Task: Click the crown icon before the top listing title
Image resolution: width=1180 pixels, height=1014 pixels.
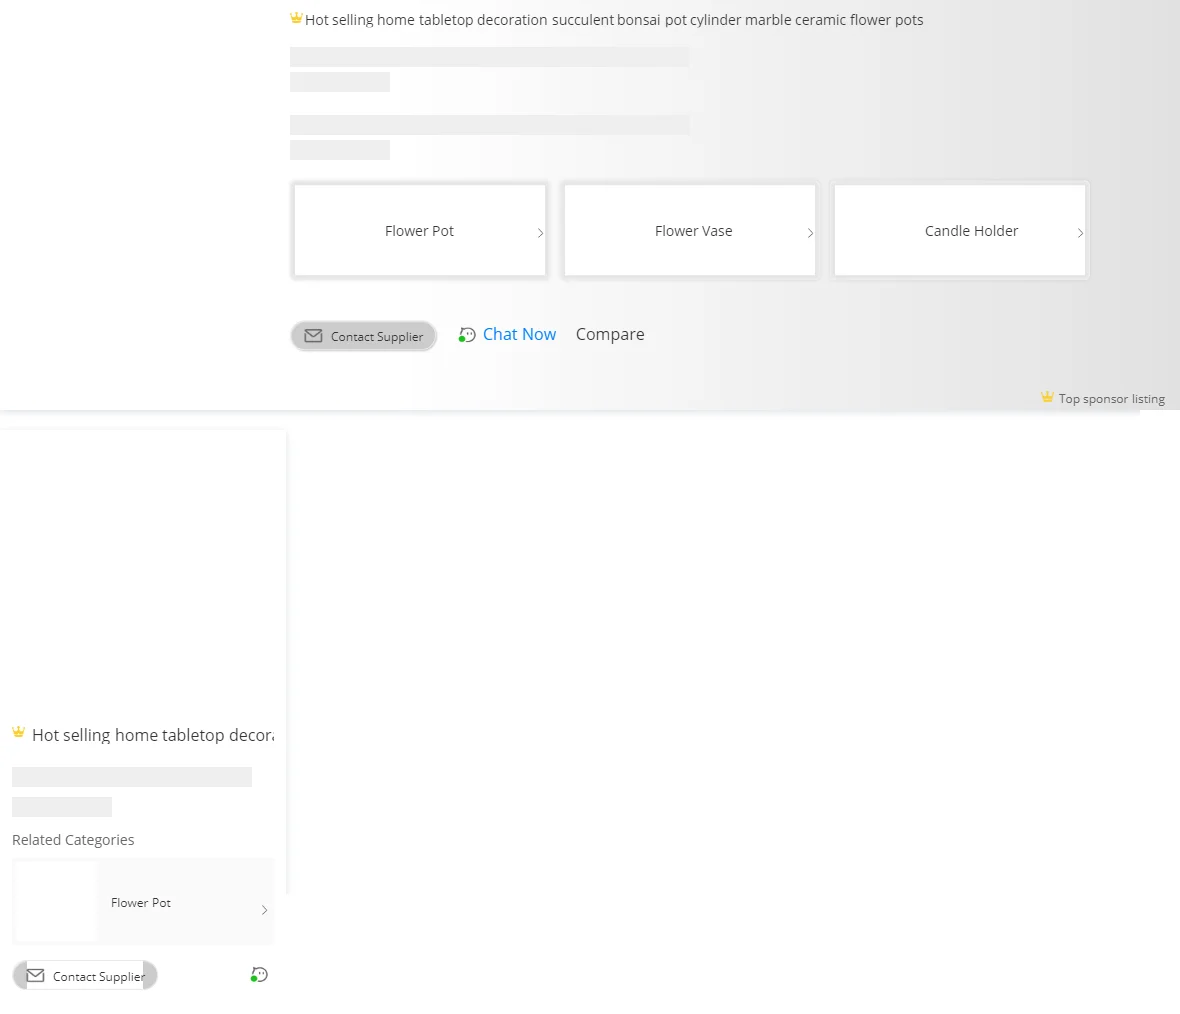Action: pos(296,18)
